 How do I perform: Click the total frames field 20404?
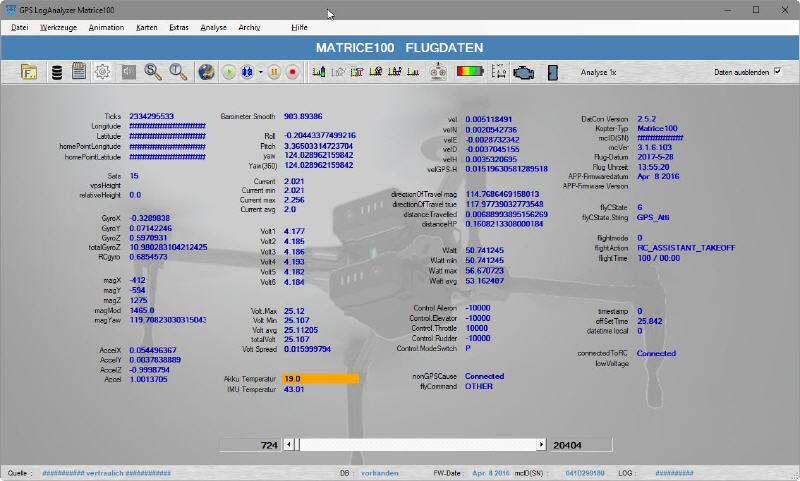pyautogui.click(x=581, y=445)
